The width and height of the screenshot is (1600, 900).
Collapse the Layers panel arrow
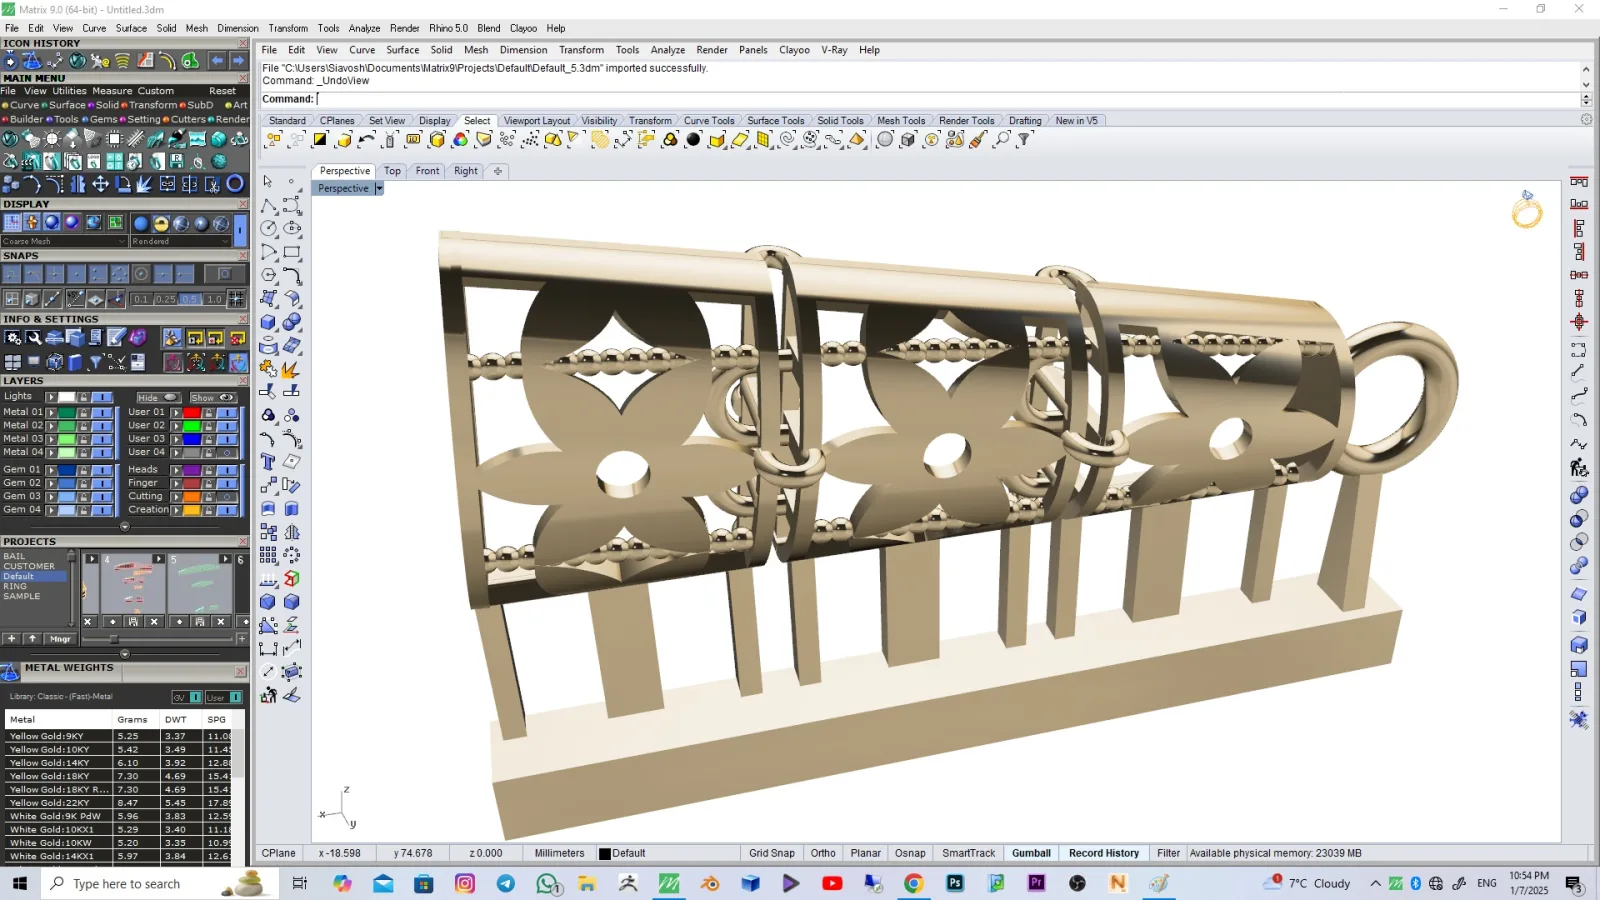point(125,526)
